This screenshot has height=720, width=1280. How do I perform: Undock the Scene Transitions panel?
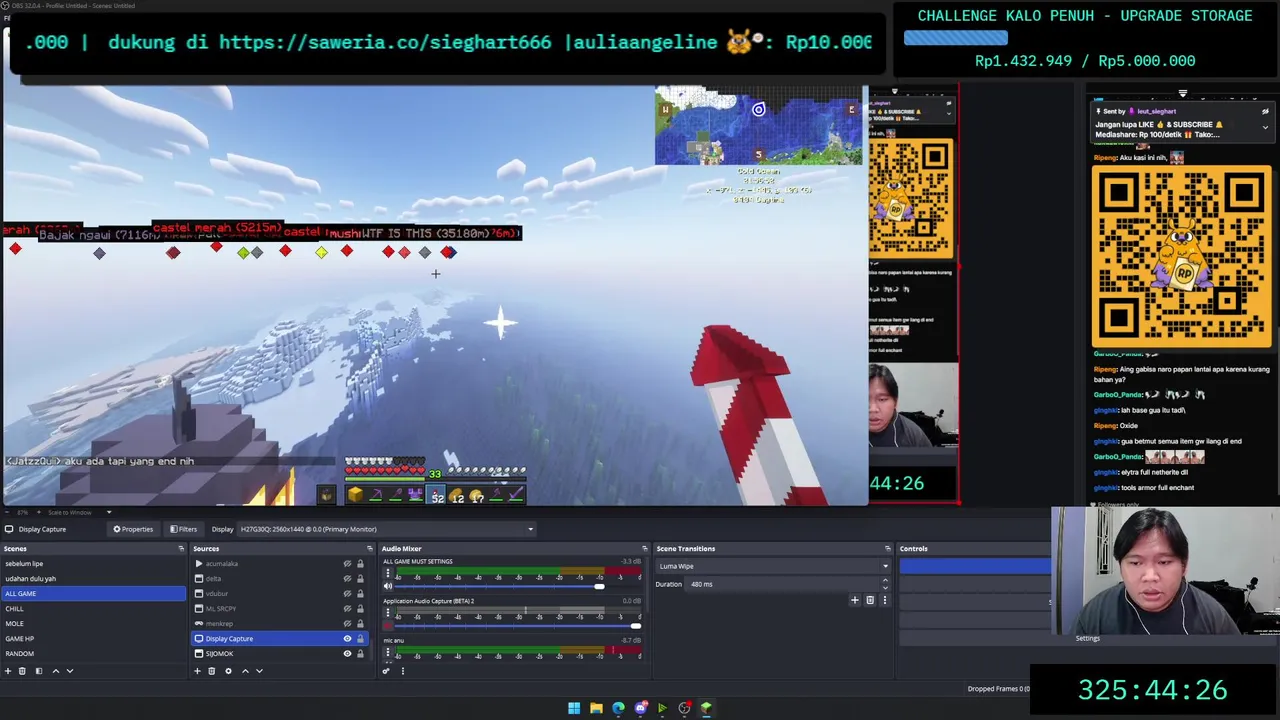pyautogui.click(x=887, y=548)
